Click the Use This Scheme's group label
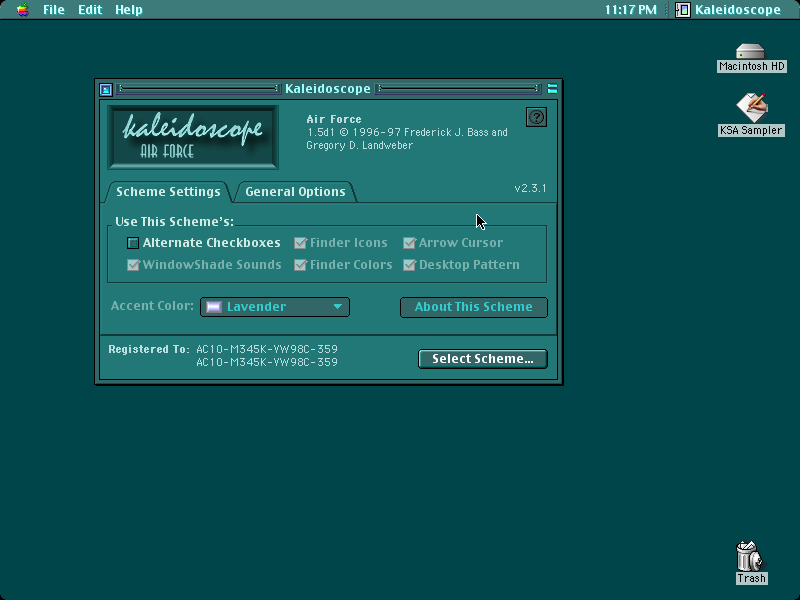The width and height of the screenshot is (800, 600). coord(174,222)
